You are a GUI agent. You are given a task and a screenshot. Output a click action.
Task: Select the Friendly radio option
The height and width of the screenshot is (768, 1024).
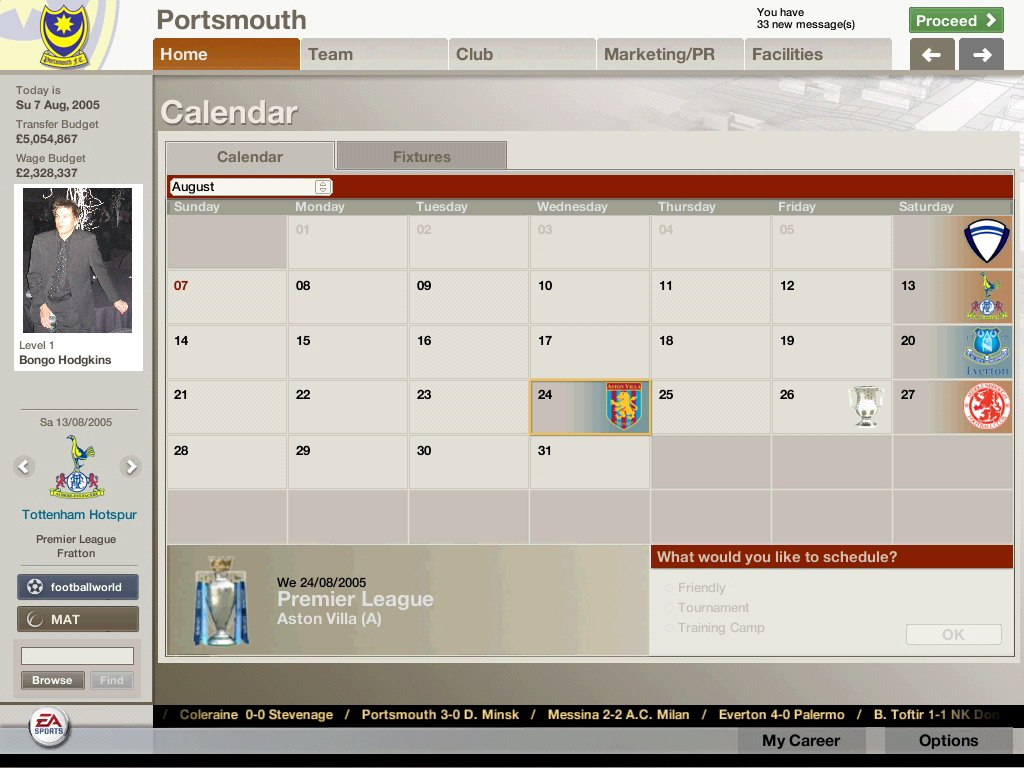point(670,588)
